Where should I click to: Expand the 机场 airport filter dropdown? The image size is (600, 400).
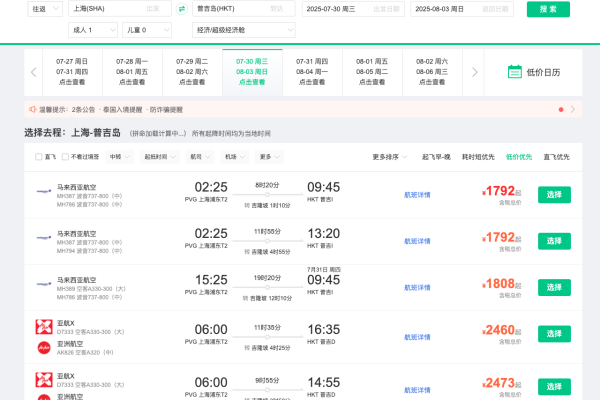pos(235,157)
